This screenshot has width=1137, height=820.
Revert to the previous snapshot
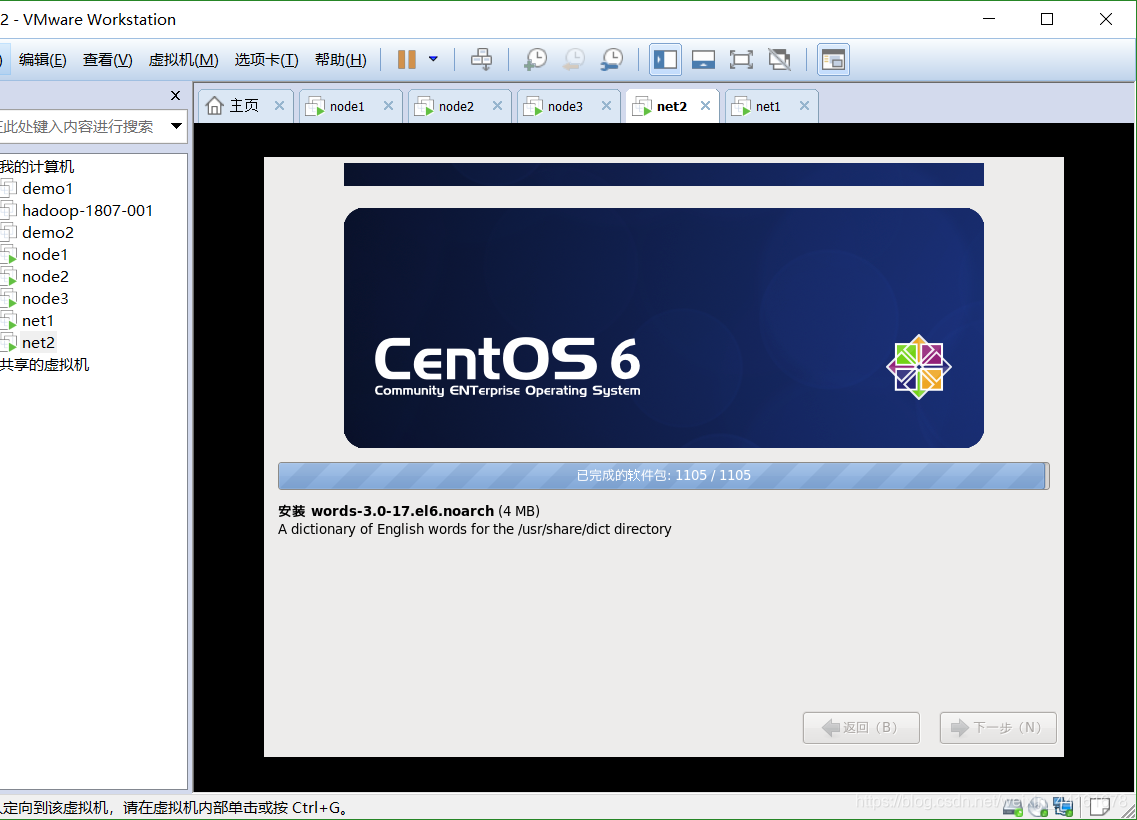[x=574, y=59]
